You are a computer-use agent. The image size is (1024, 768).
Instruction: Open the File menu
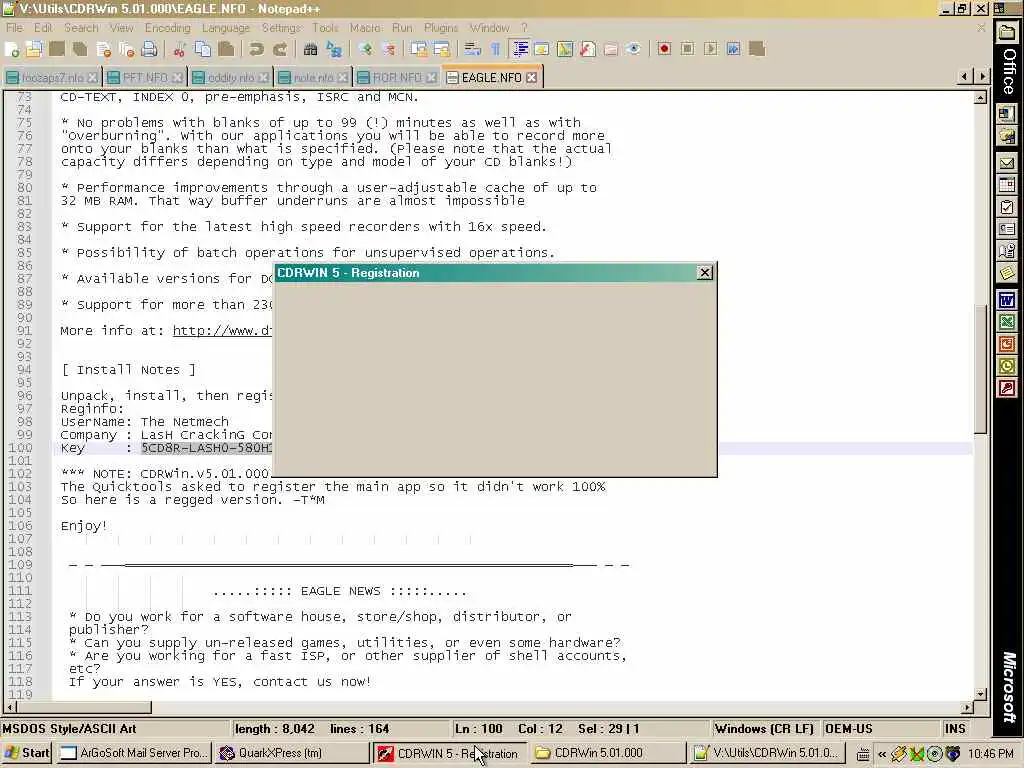pos(14,27)
